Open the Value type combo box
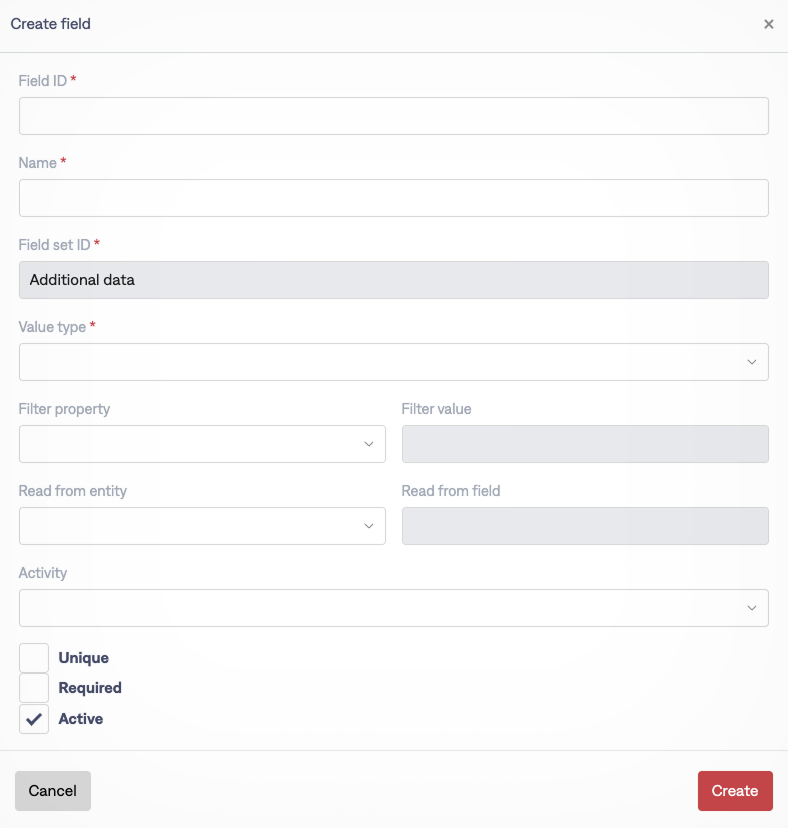This screenshot has width=788, height=828. (380, 362)
